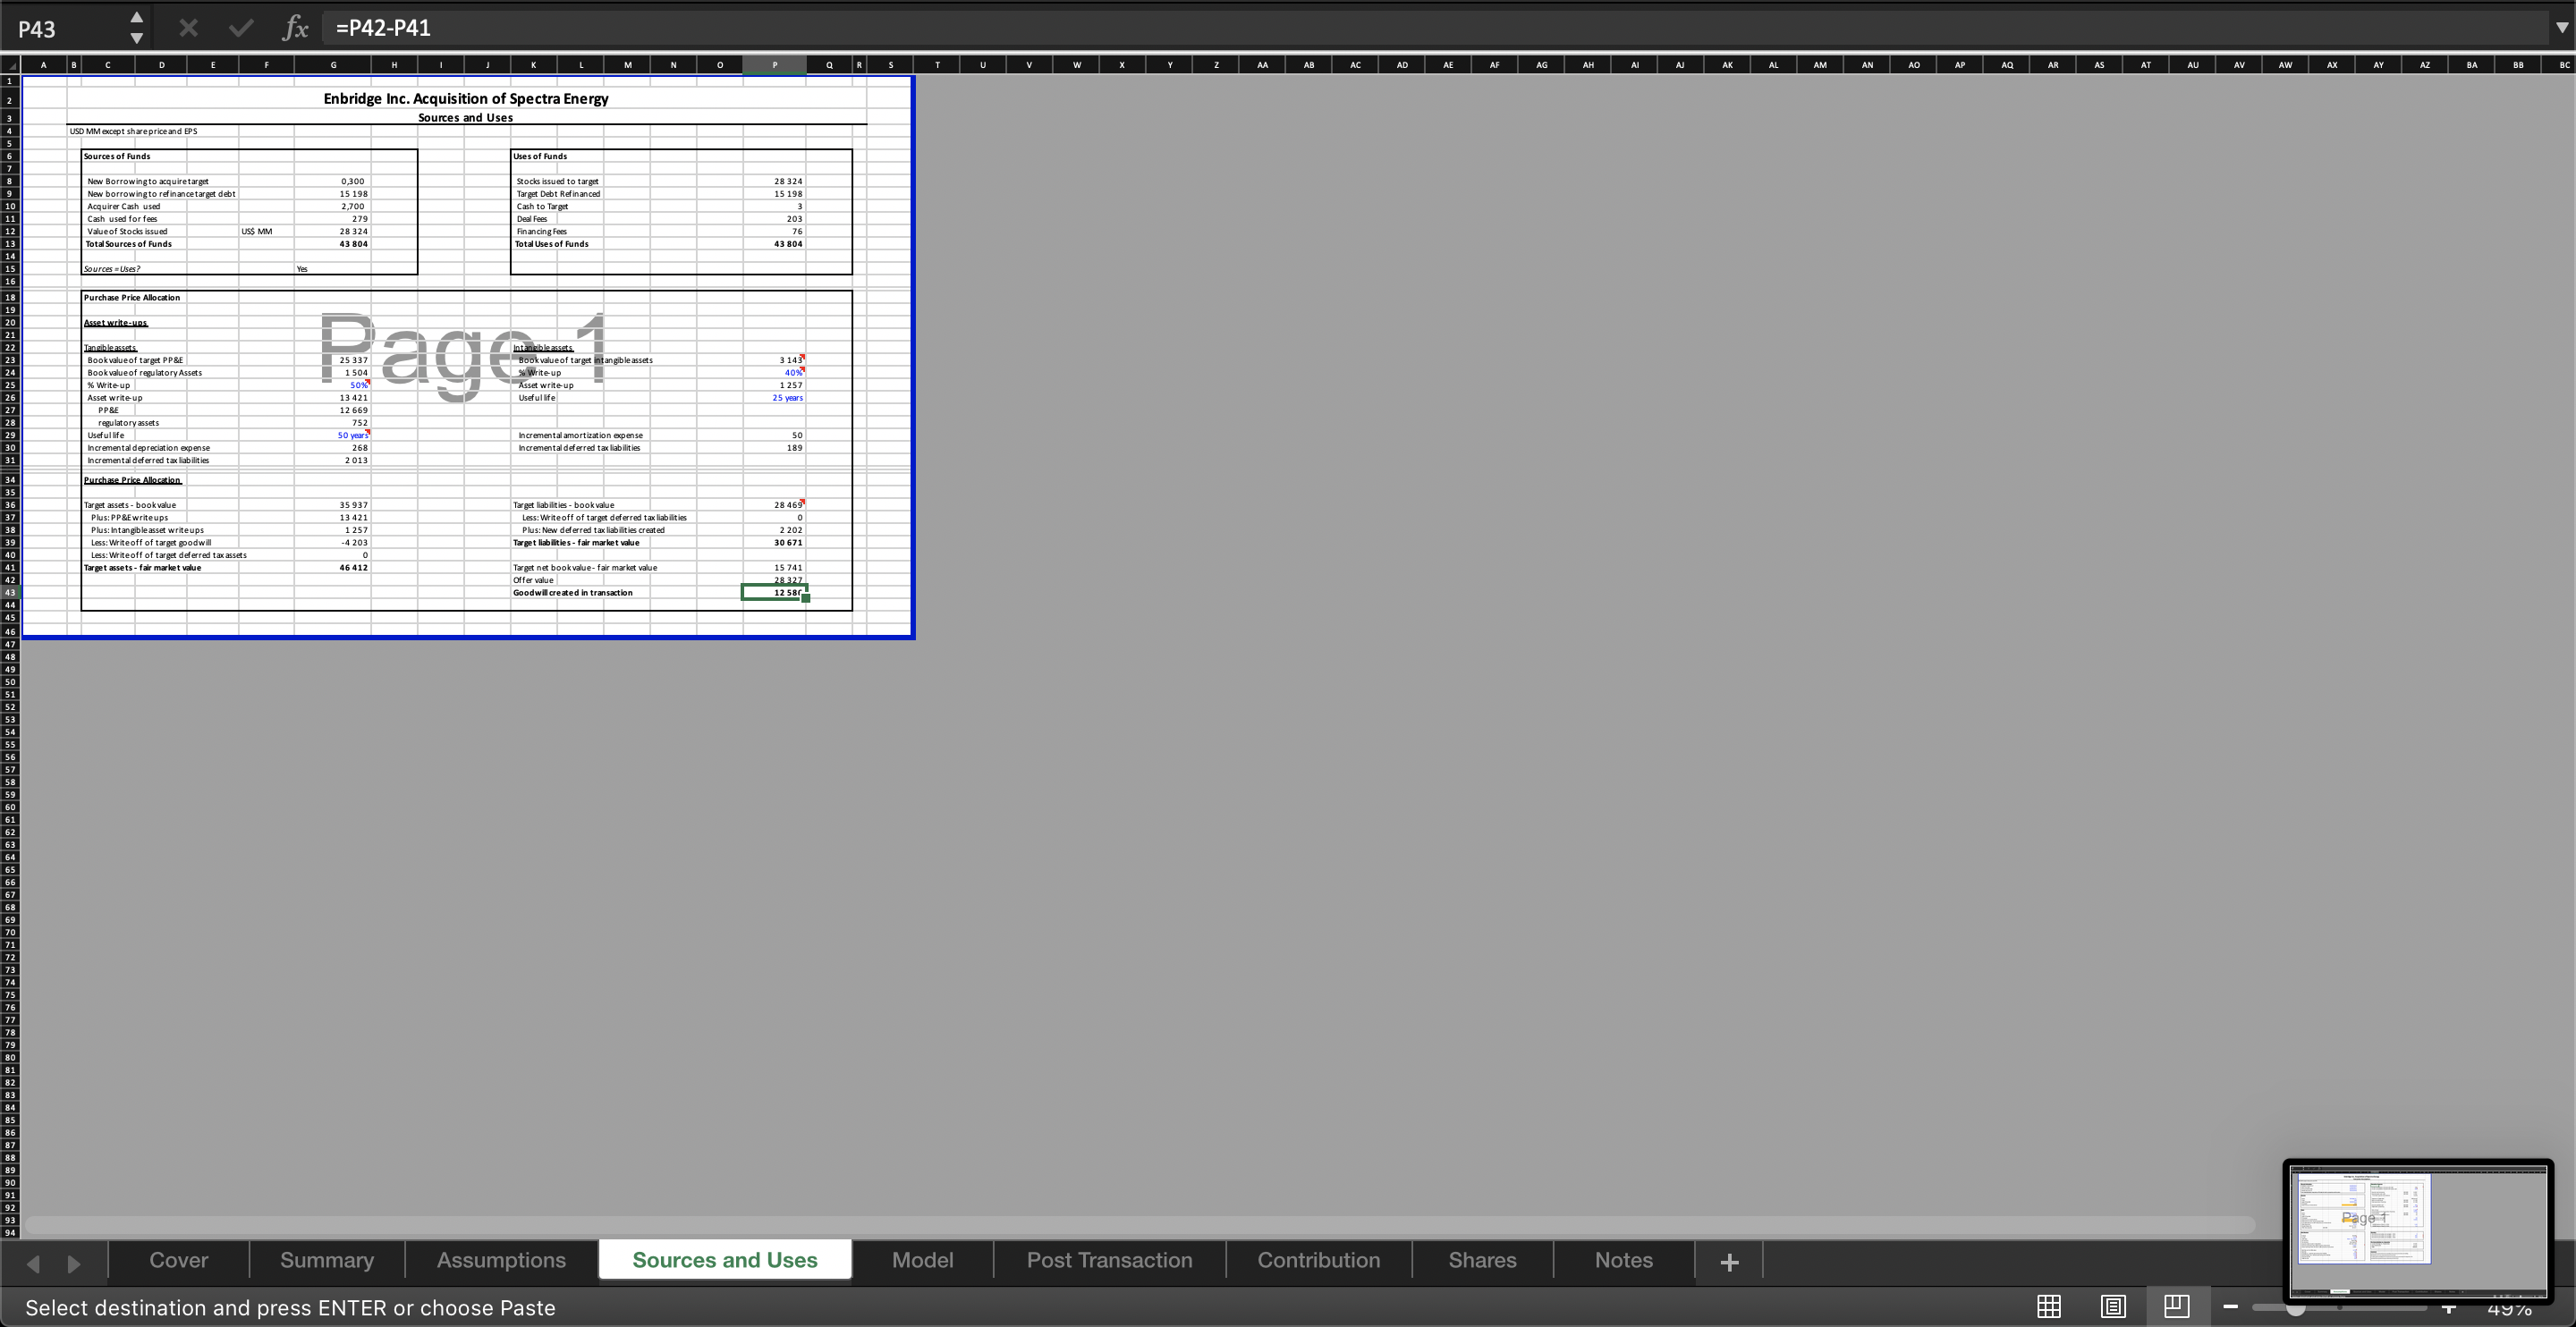Select the blue '40%' intangible write-up cell
The width and height of the screenshot is (2576, 1327).
tap(794, 372)
